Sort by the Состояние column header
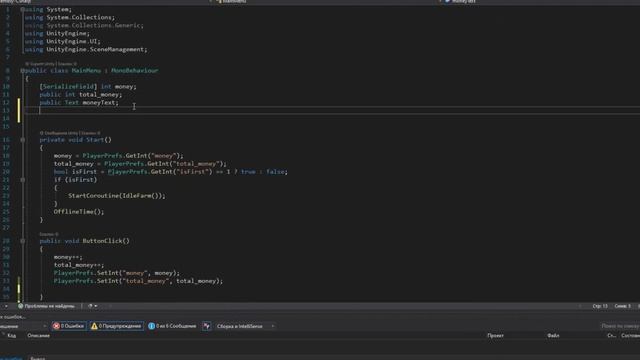 (x=630, y=336)
